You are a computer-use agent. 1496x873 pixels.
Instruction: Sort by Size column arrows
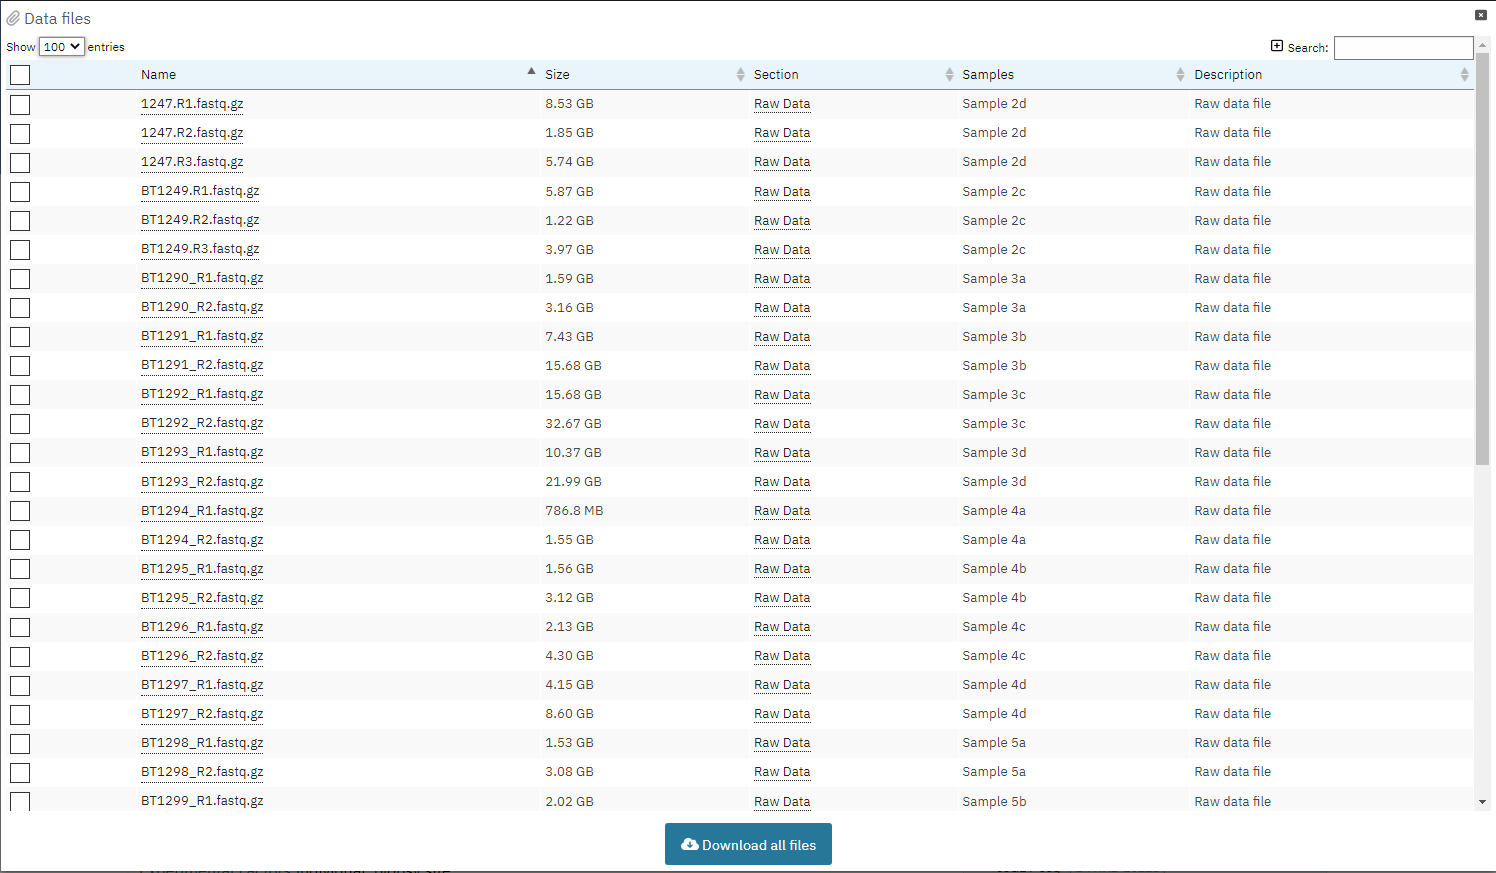(740, 75)
